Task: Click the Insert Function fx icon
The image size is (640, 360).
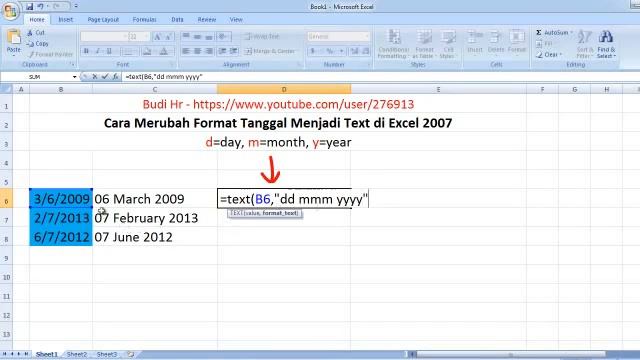Action: tap(116, 76)
